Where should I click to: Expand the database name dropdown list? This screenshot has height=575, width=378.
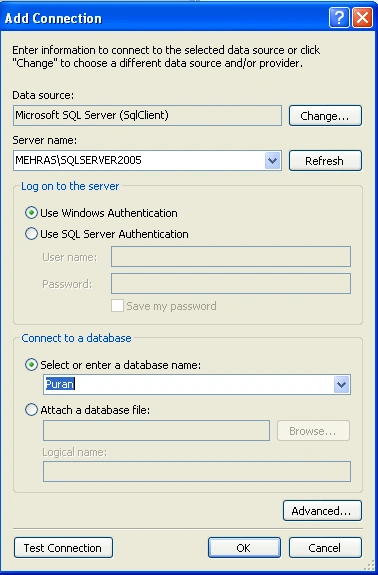point(341,385)
